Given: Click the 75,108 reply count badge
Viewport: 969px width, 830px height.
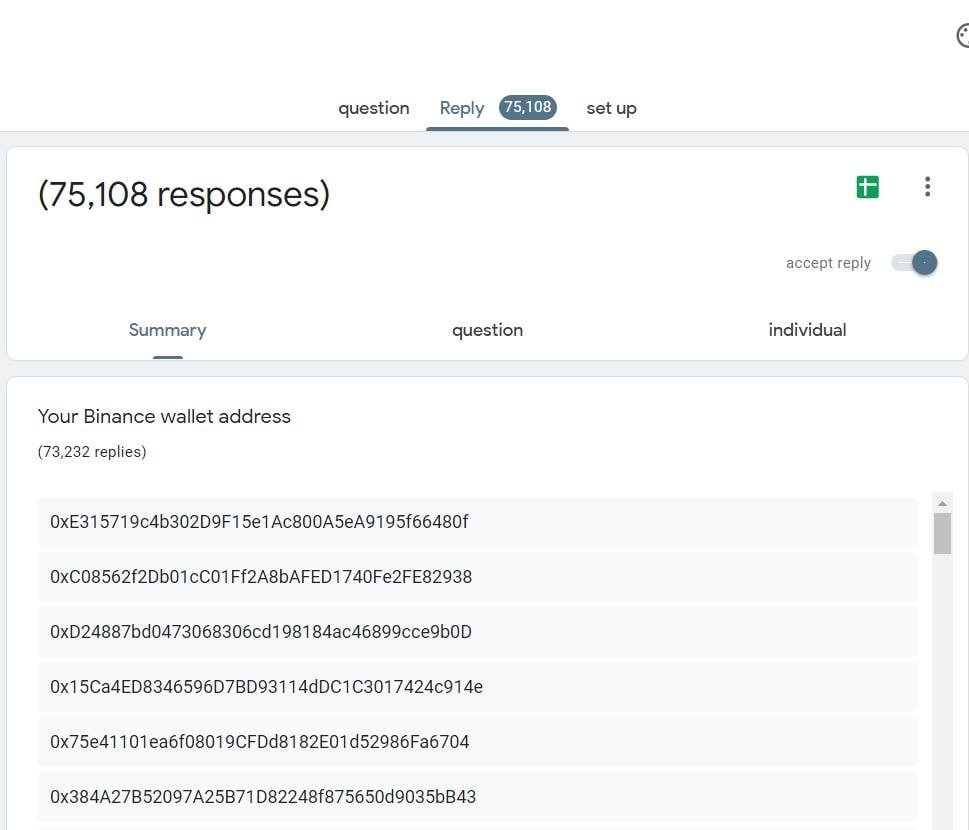Looking at the screenshot, I should tap(528, 107).
